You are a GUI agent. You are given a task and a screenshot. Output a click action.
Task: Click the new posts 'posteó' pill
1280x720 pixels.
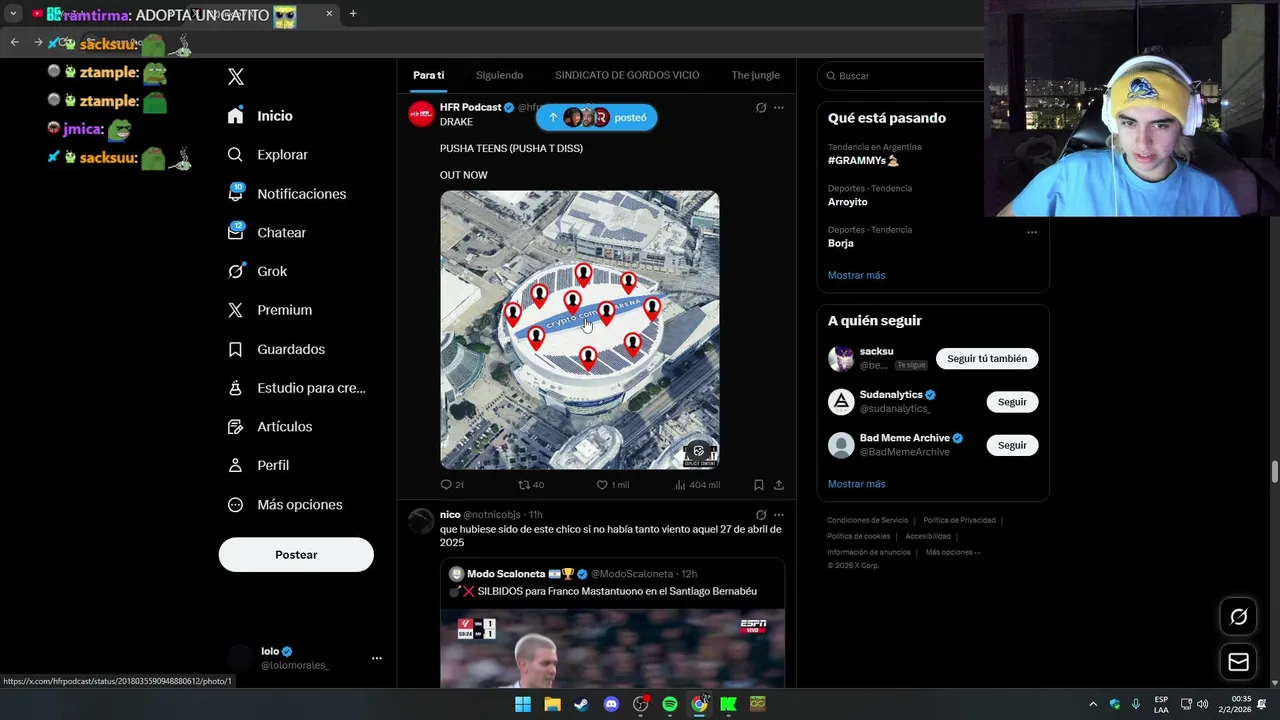(x=596, y=117)
